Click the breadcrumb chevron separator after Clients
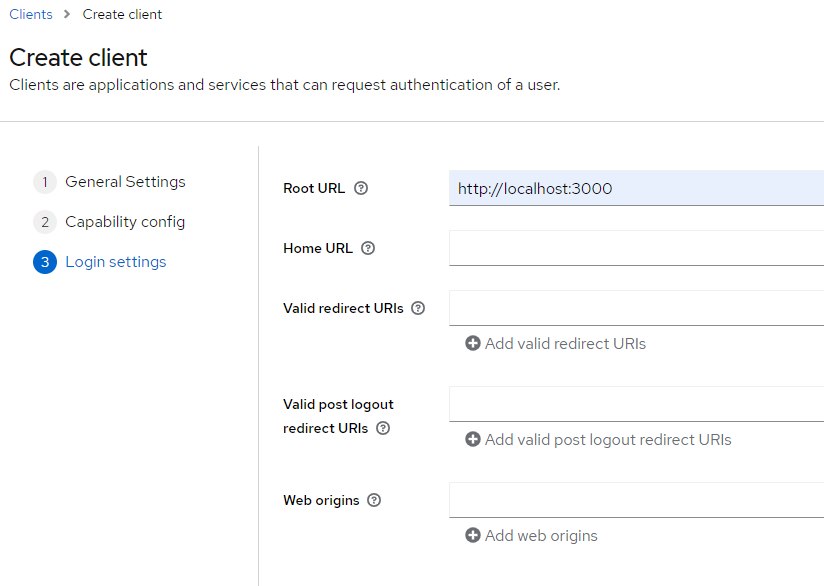The width and height of the screenshot is (824, 586). [x=68, y=15]
